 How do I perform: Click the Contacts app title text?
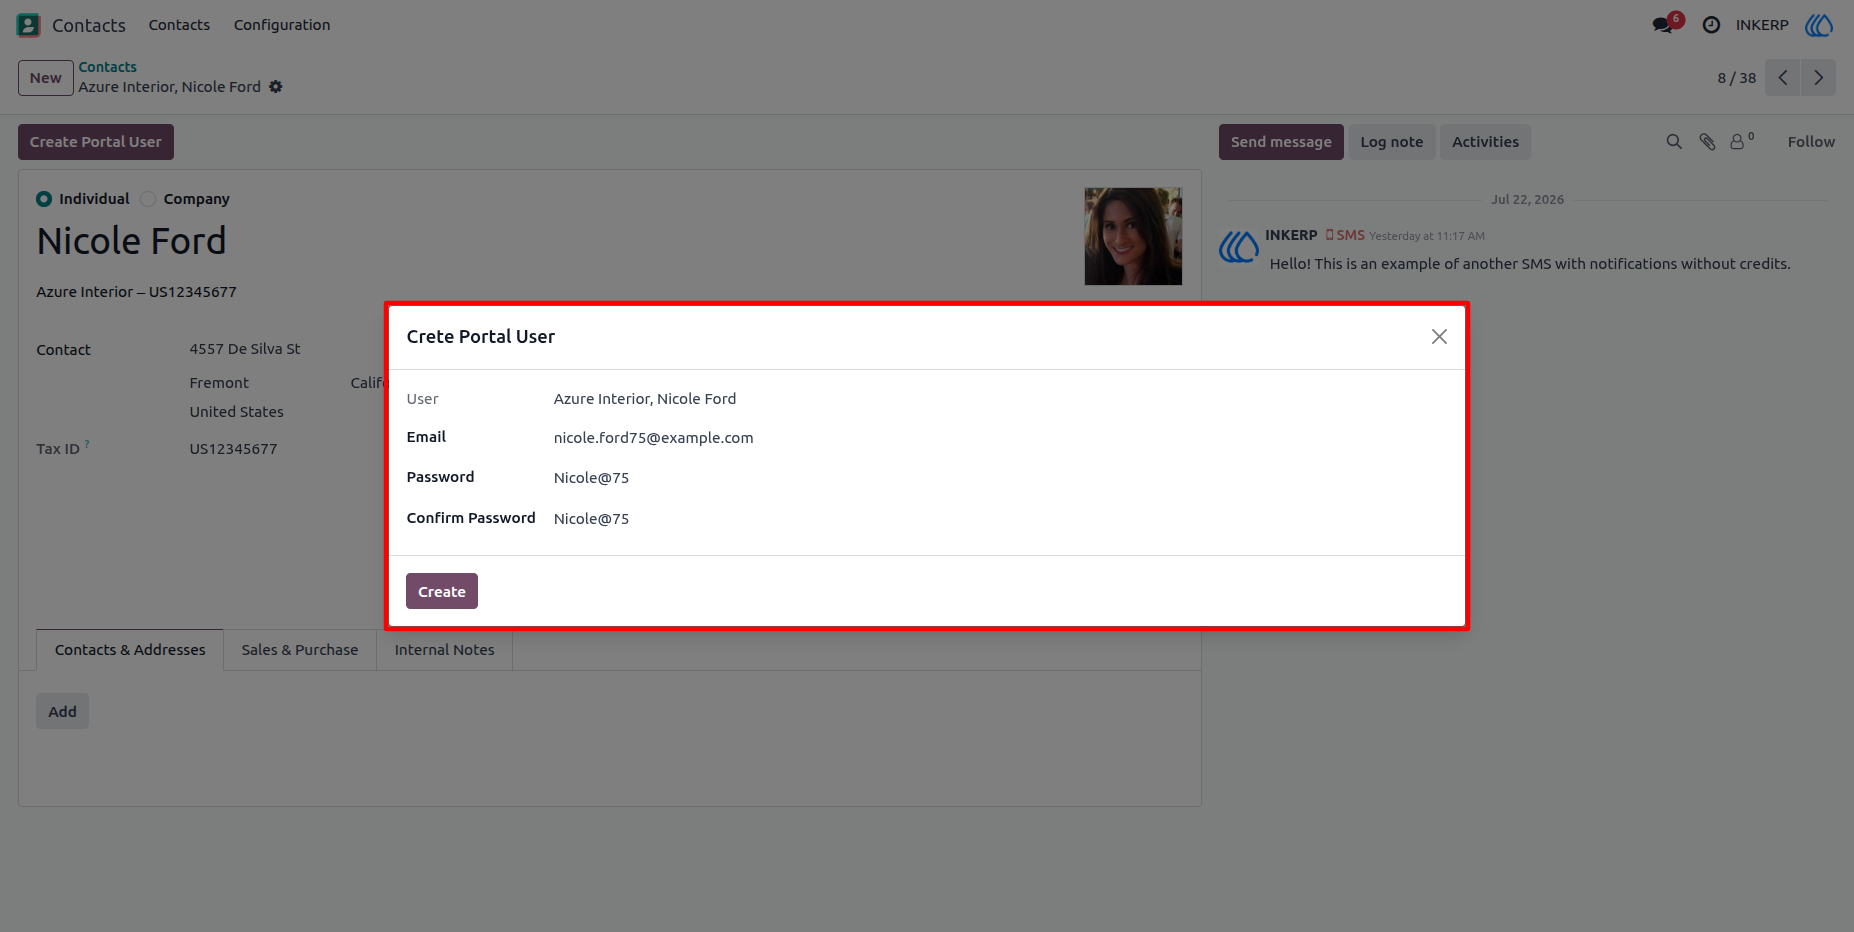point(89,25)
